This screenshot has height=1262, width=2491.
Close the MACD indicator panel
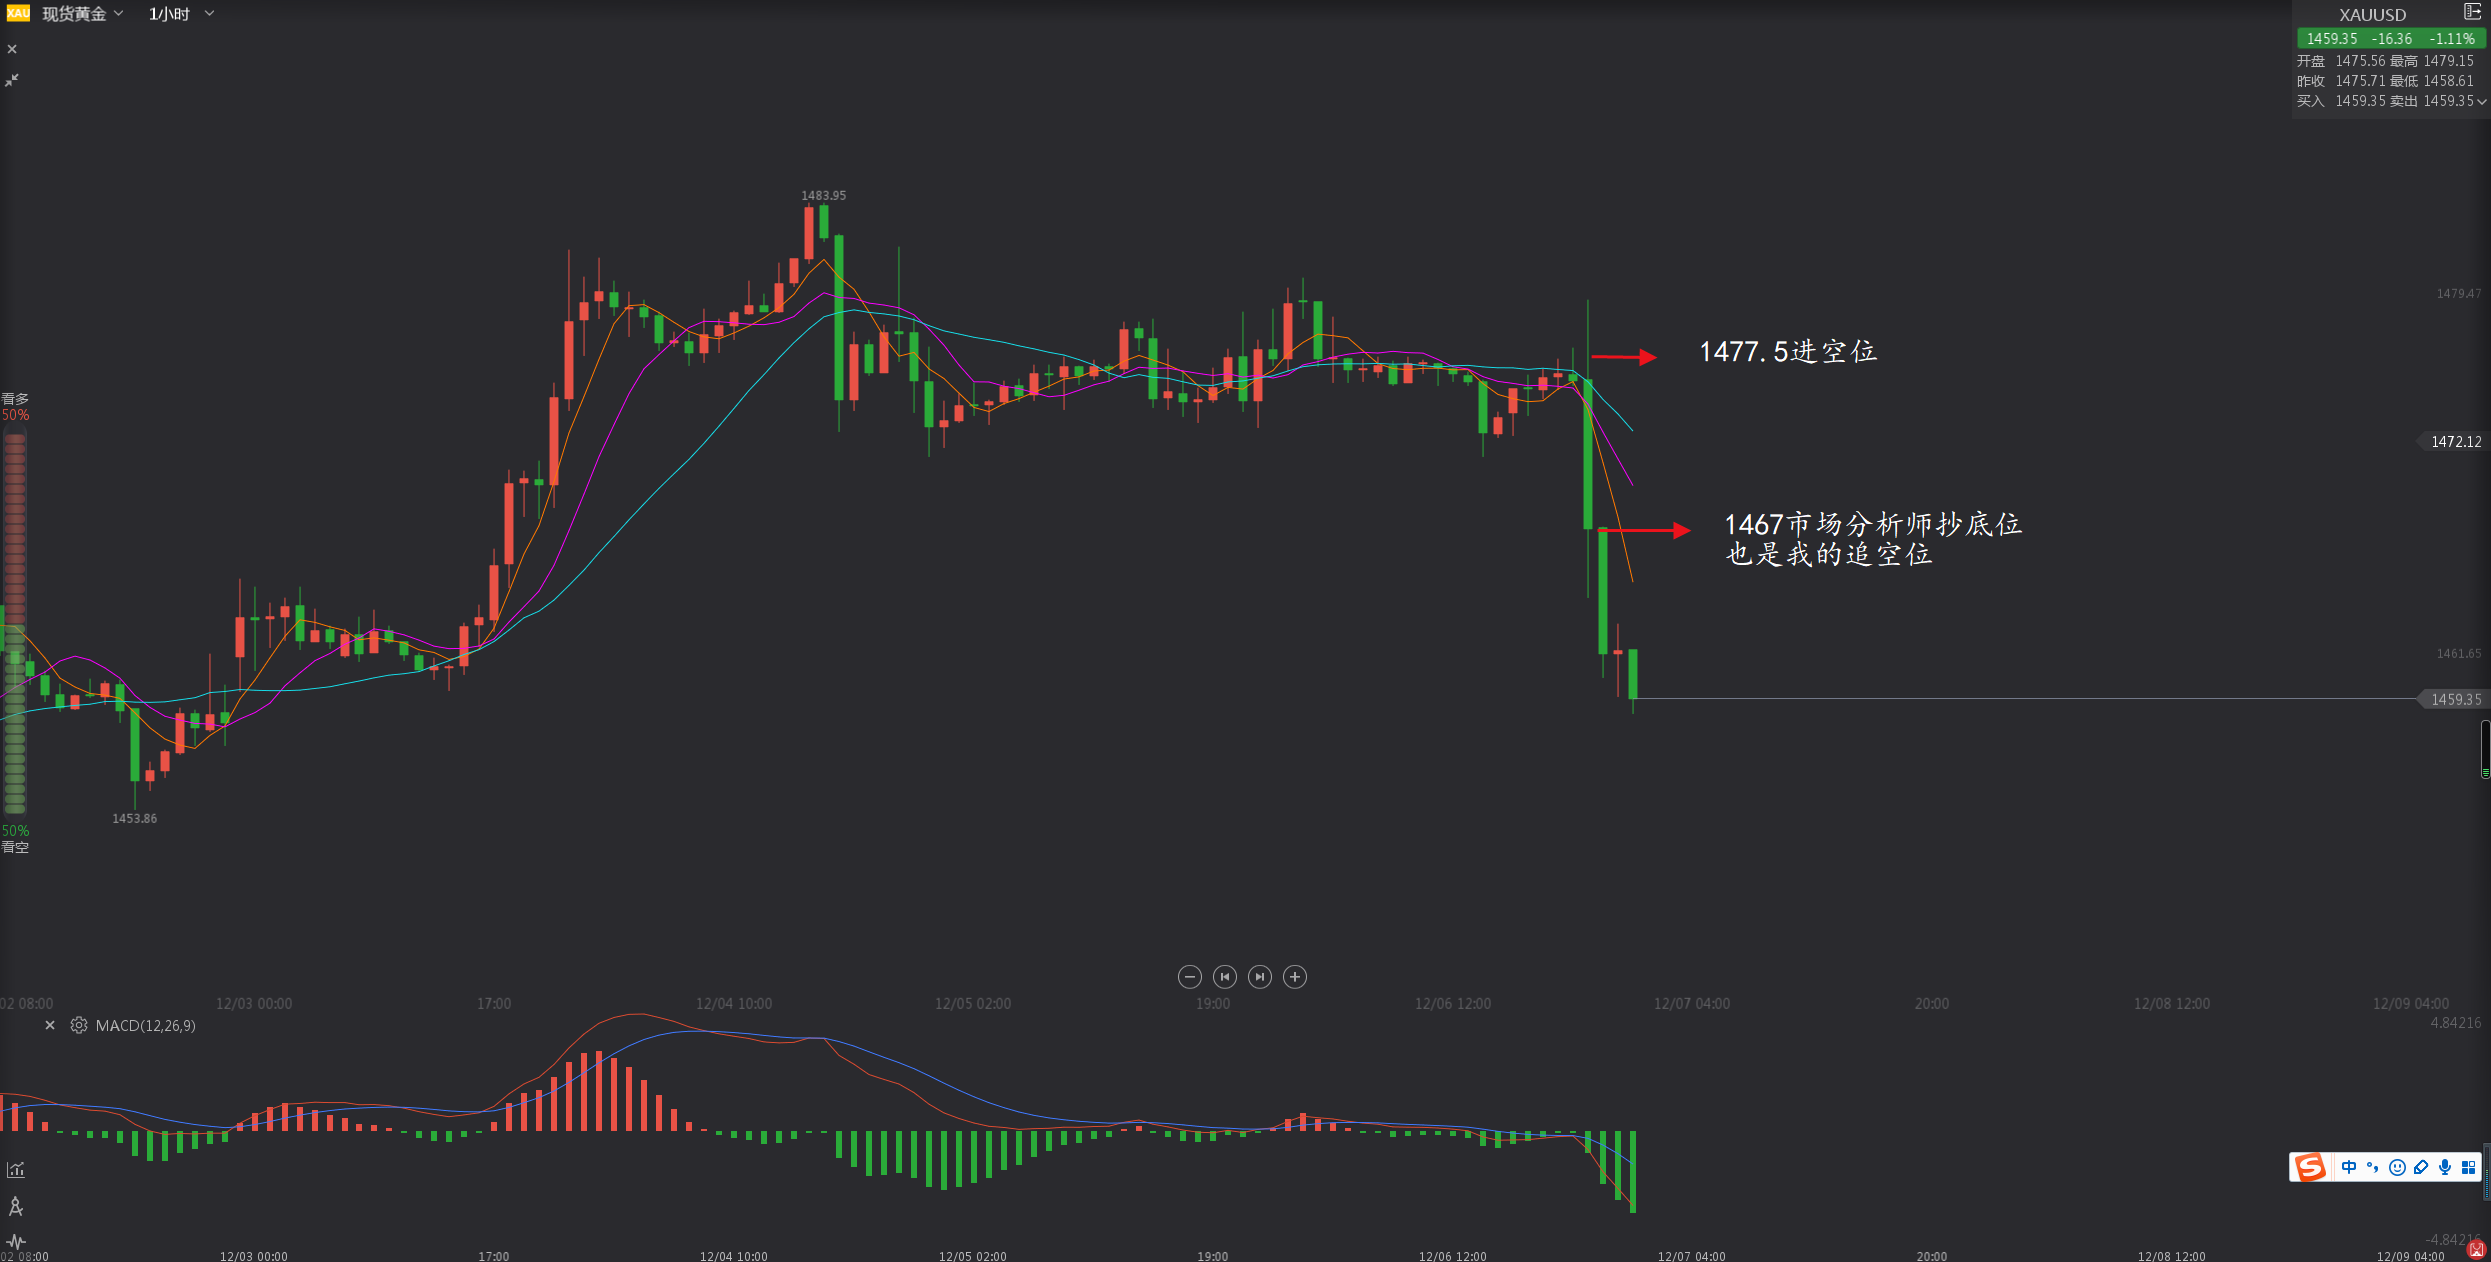pos(50,1026)
